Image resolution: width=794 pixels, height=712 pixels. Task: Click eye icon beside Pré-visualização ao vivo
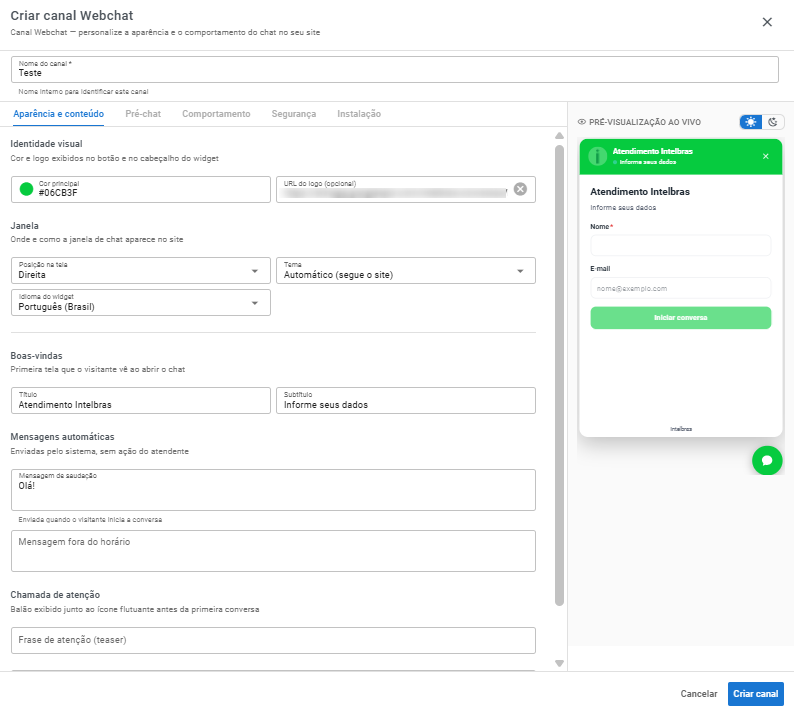582,122
